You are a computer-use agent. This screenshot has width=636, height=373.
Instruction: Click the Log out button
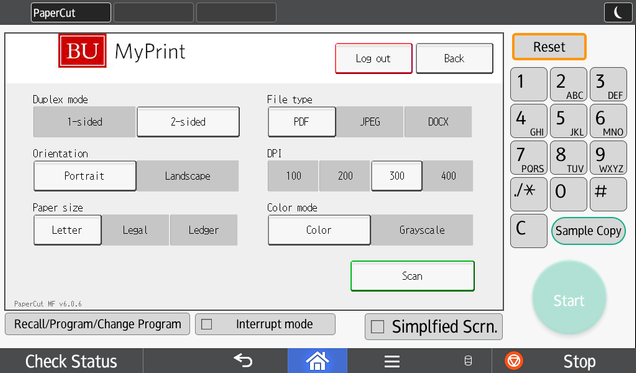(374, 58)
